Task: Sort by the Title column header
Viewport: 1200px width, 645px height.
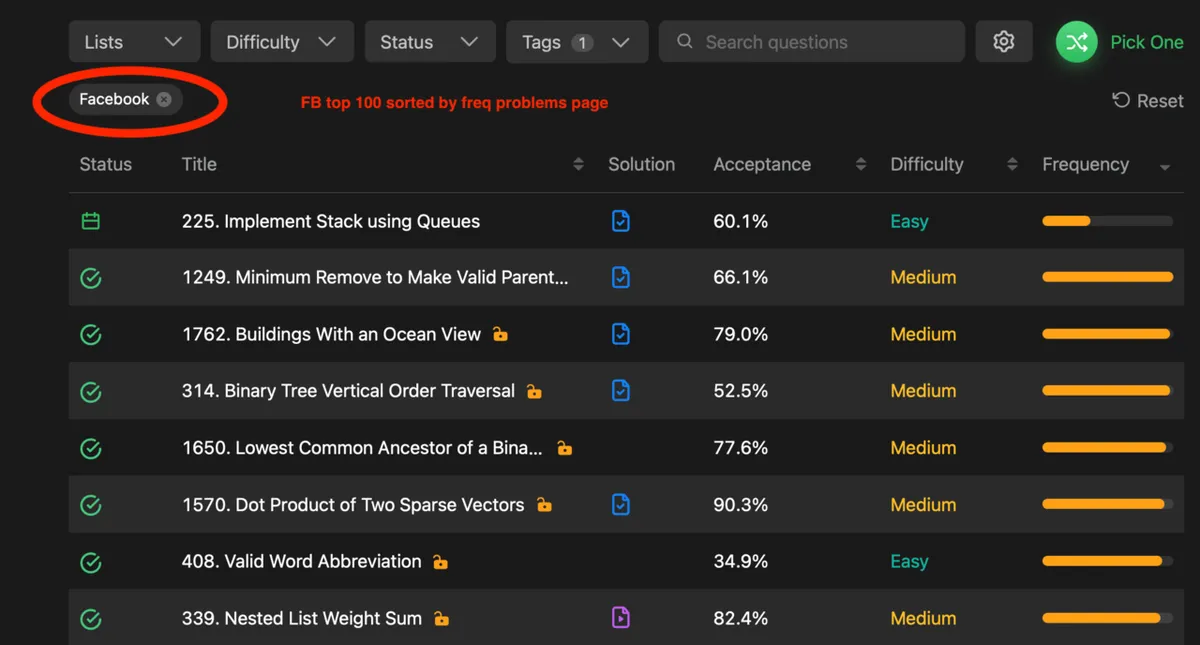Action: tap(199, 164)
